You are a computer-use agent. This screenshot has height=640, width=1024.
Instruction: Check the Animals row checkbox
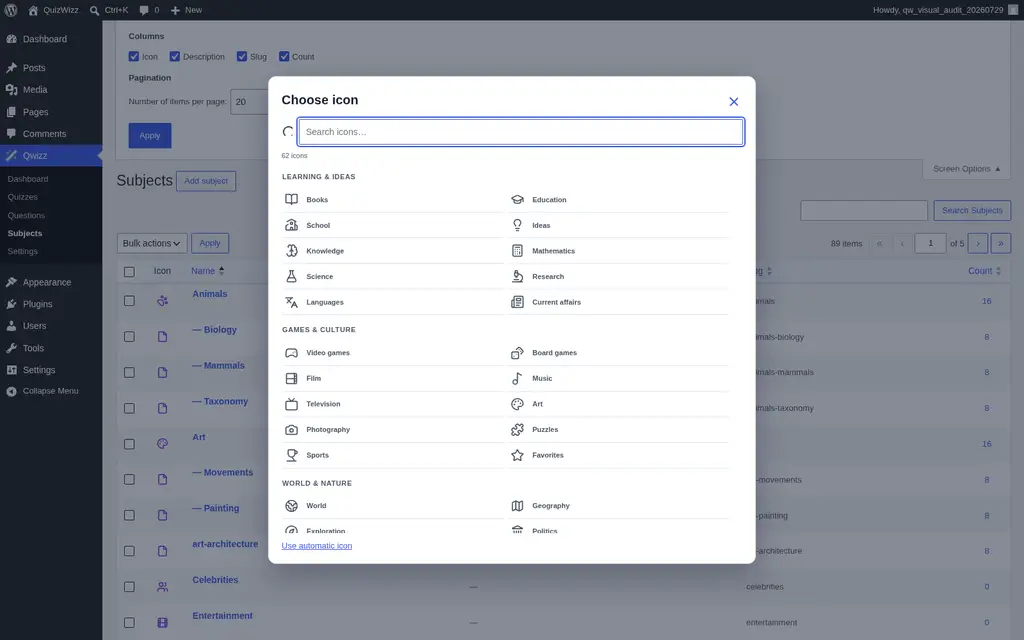pyautogui.click(x=129, y=301)
